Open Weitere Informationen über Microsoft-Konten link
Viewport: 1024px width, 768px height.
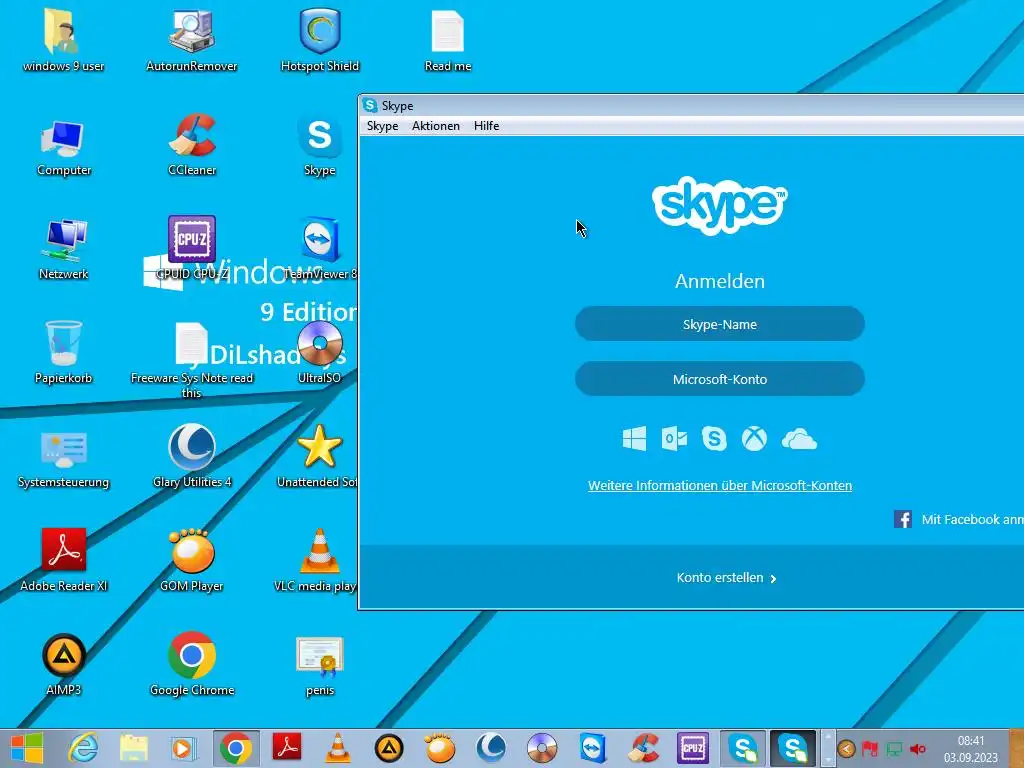coord(720,485)
